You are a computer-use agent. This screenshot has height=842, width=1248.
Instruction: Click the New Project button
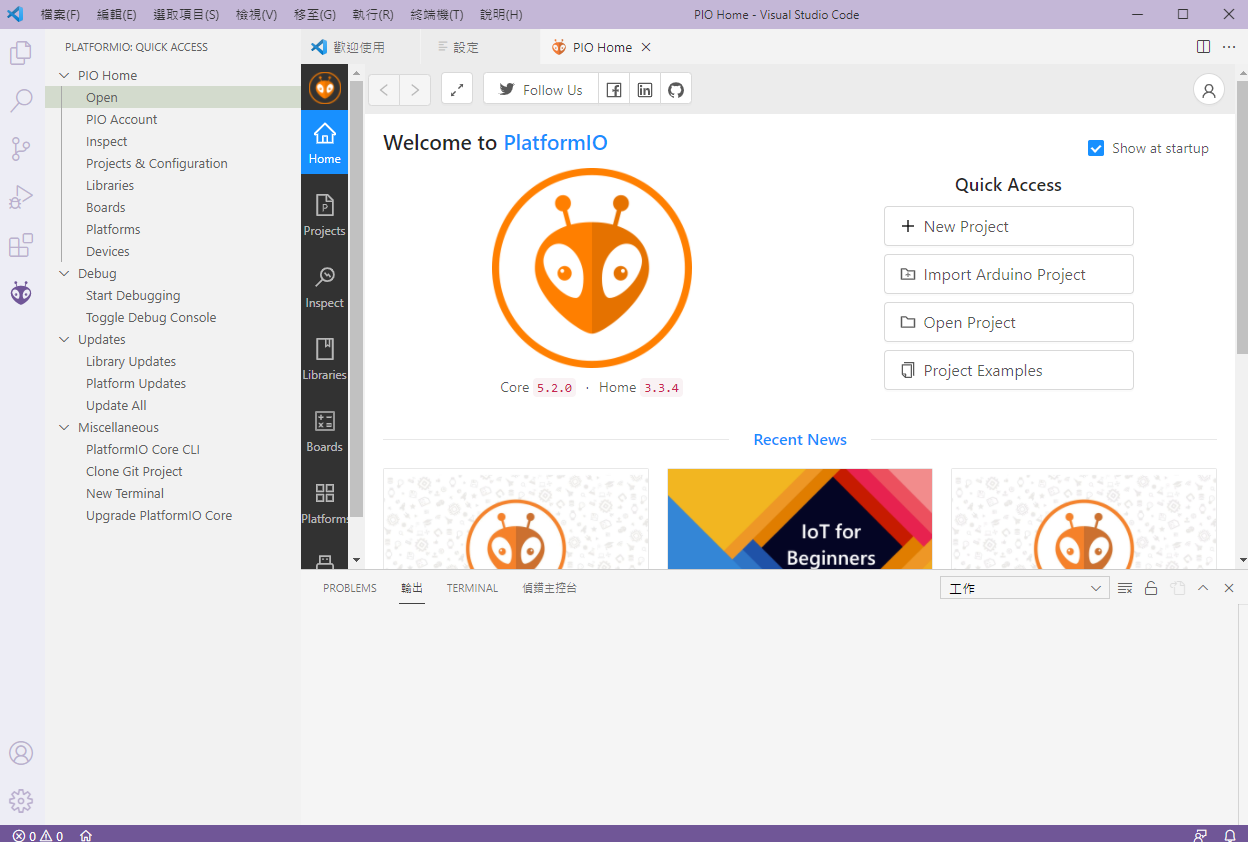click(x=1008, y=226)
